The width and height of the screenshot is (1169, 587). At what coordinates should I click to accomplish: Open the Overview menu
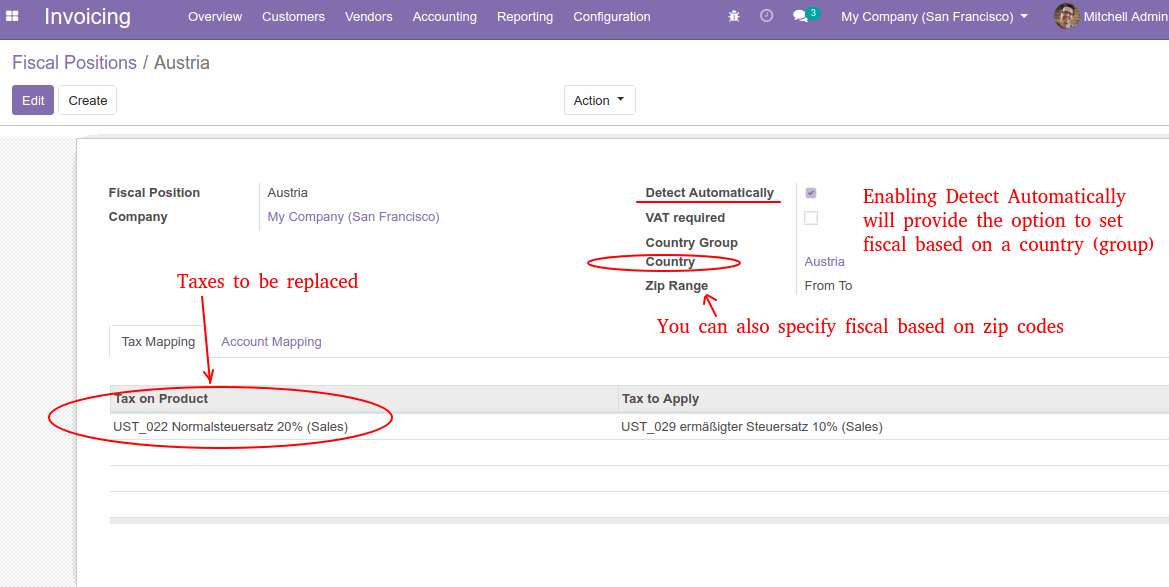pos(215,16)
